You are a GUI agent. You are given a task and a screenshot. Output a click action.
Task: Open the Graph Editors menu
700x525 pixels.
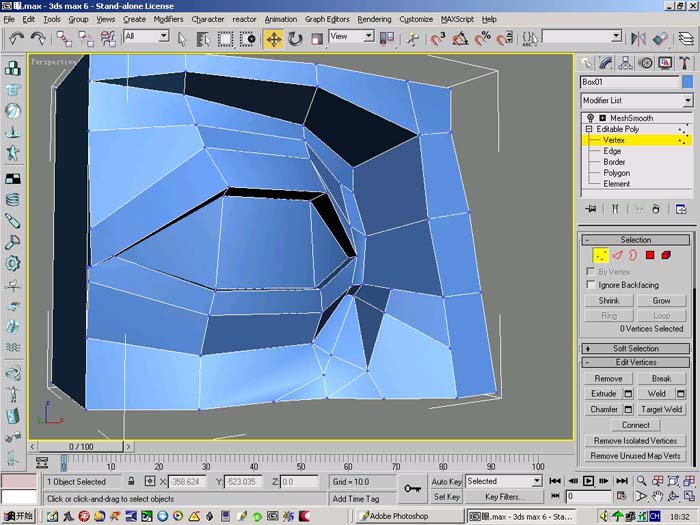327,19
